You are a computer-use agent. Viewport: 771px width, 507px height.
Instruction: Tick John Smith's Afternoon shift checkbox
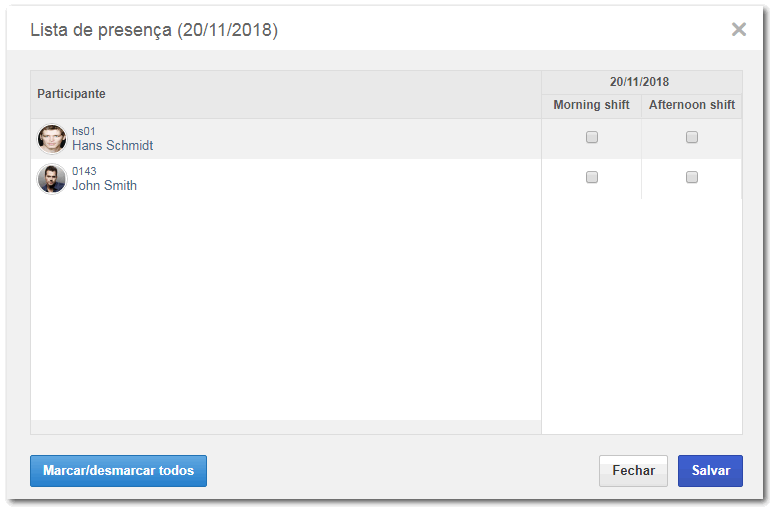coord(692,177)
